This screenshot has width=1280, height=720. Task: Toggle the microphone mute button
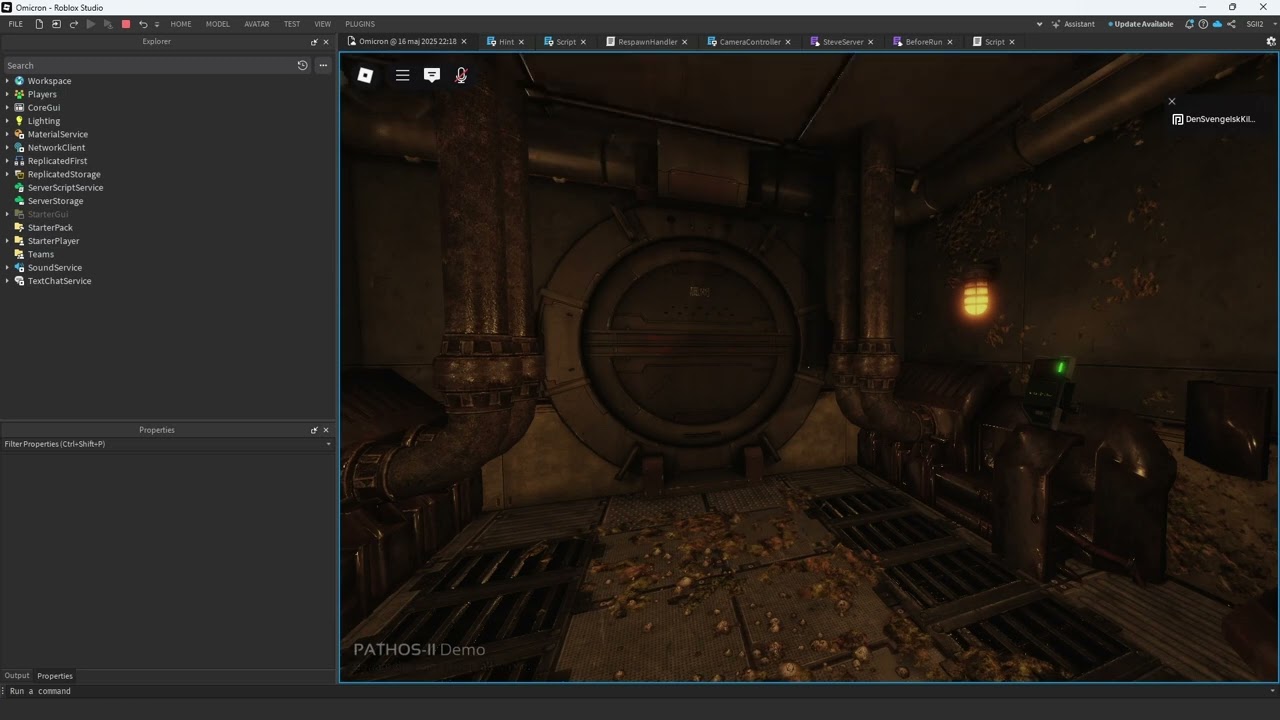pos(461,75)
